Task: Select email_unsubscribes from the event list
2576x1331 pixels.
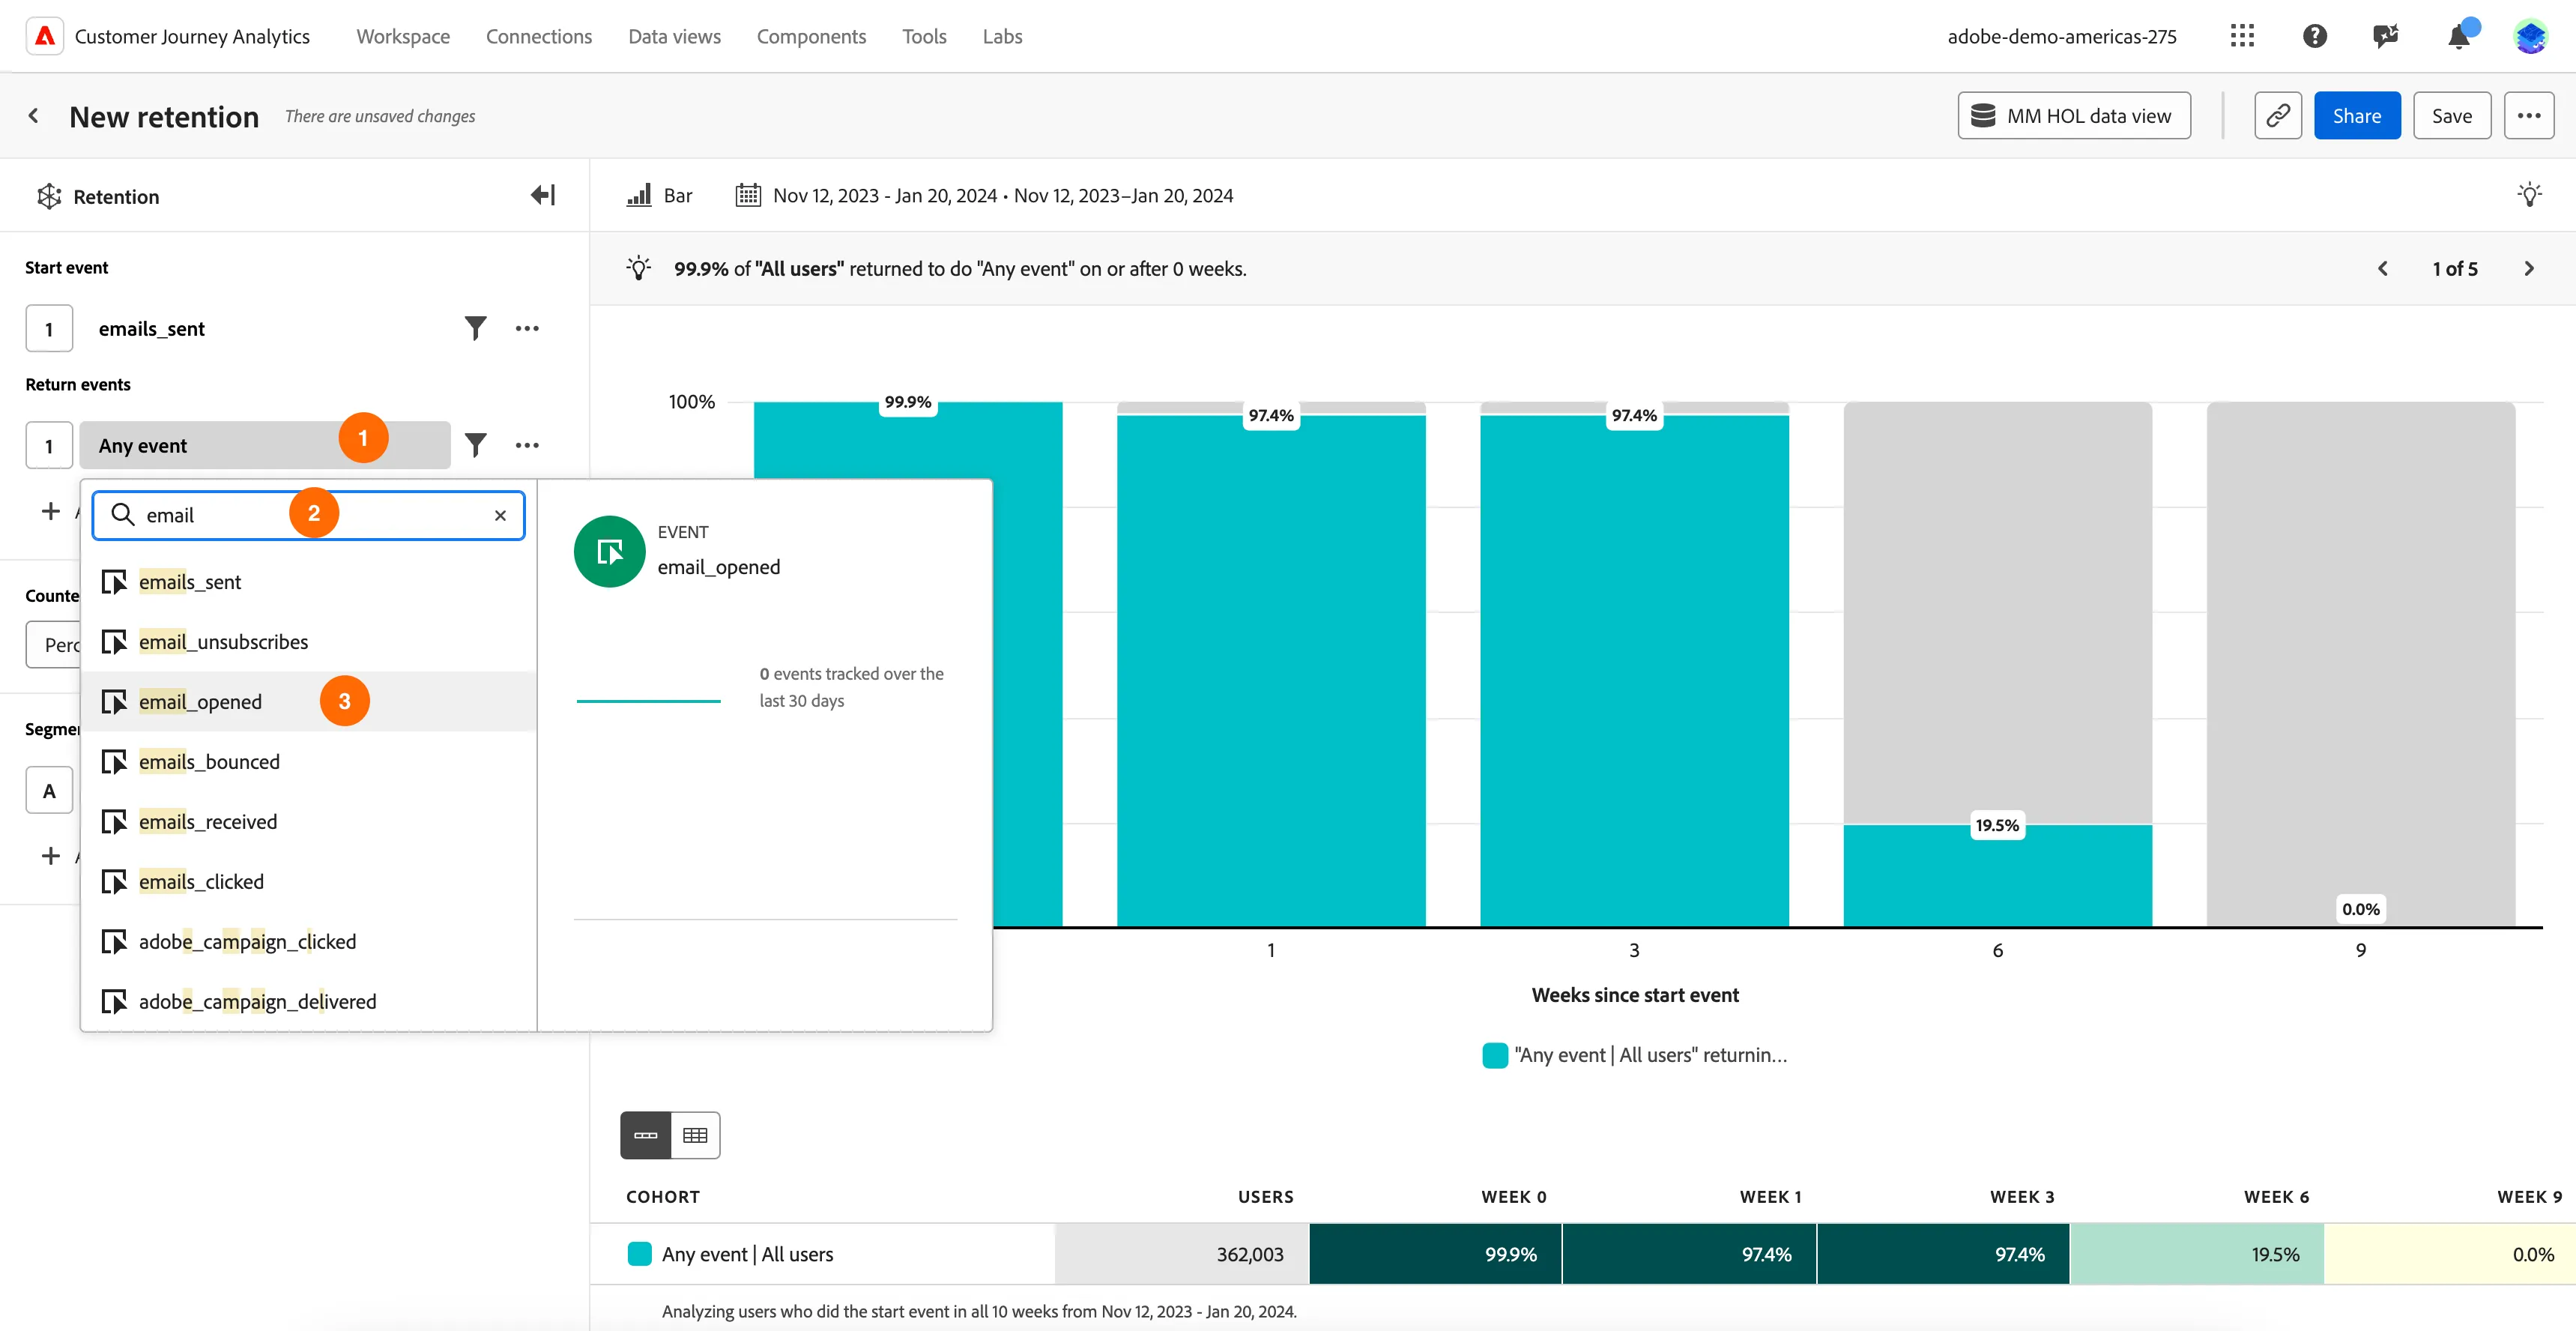Action: click(309, 641)
